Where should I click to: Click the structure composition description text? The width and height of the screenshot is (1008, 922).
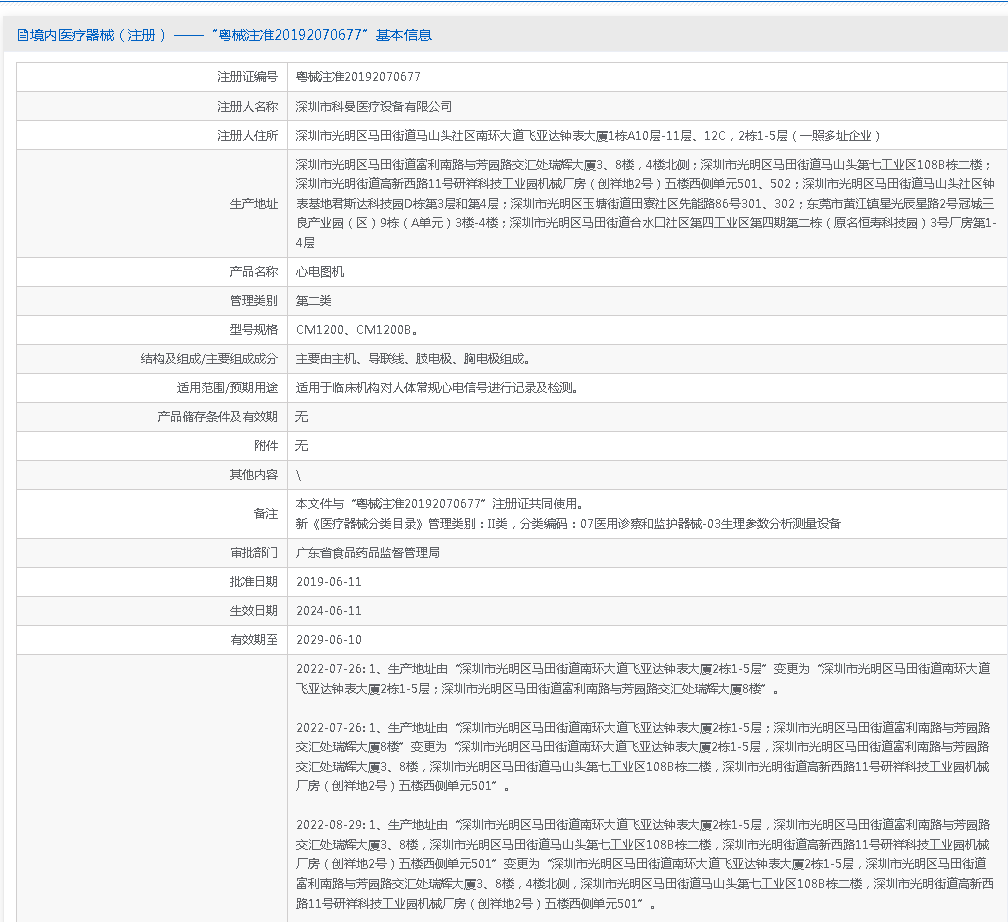412,359
